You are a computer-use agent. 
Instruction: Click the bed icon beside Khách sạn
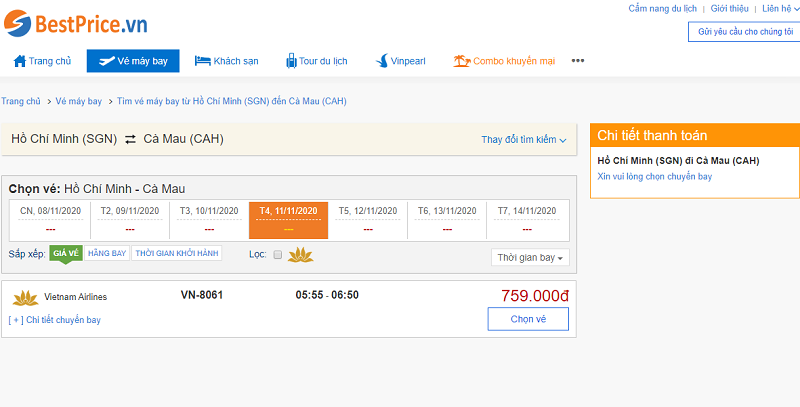click(x=203, y=61)
